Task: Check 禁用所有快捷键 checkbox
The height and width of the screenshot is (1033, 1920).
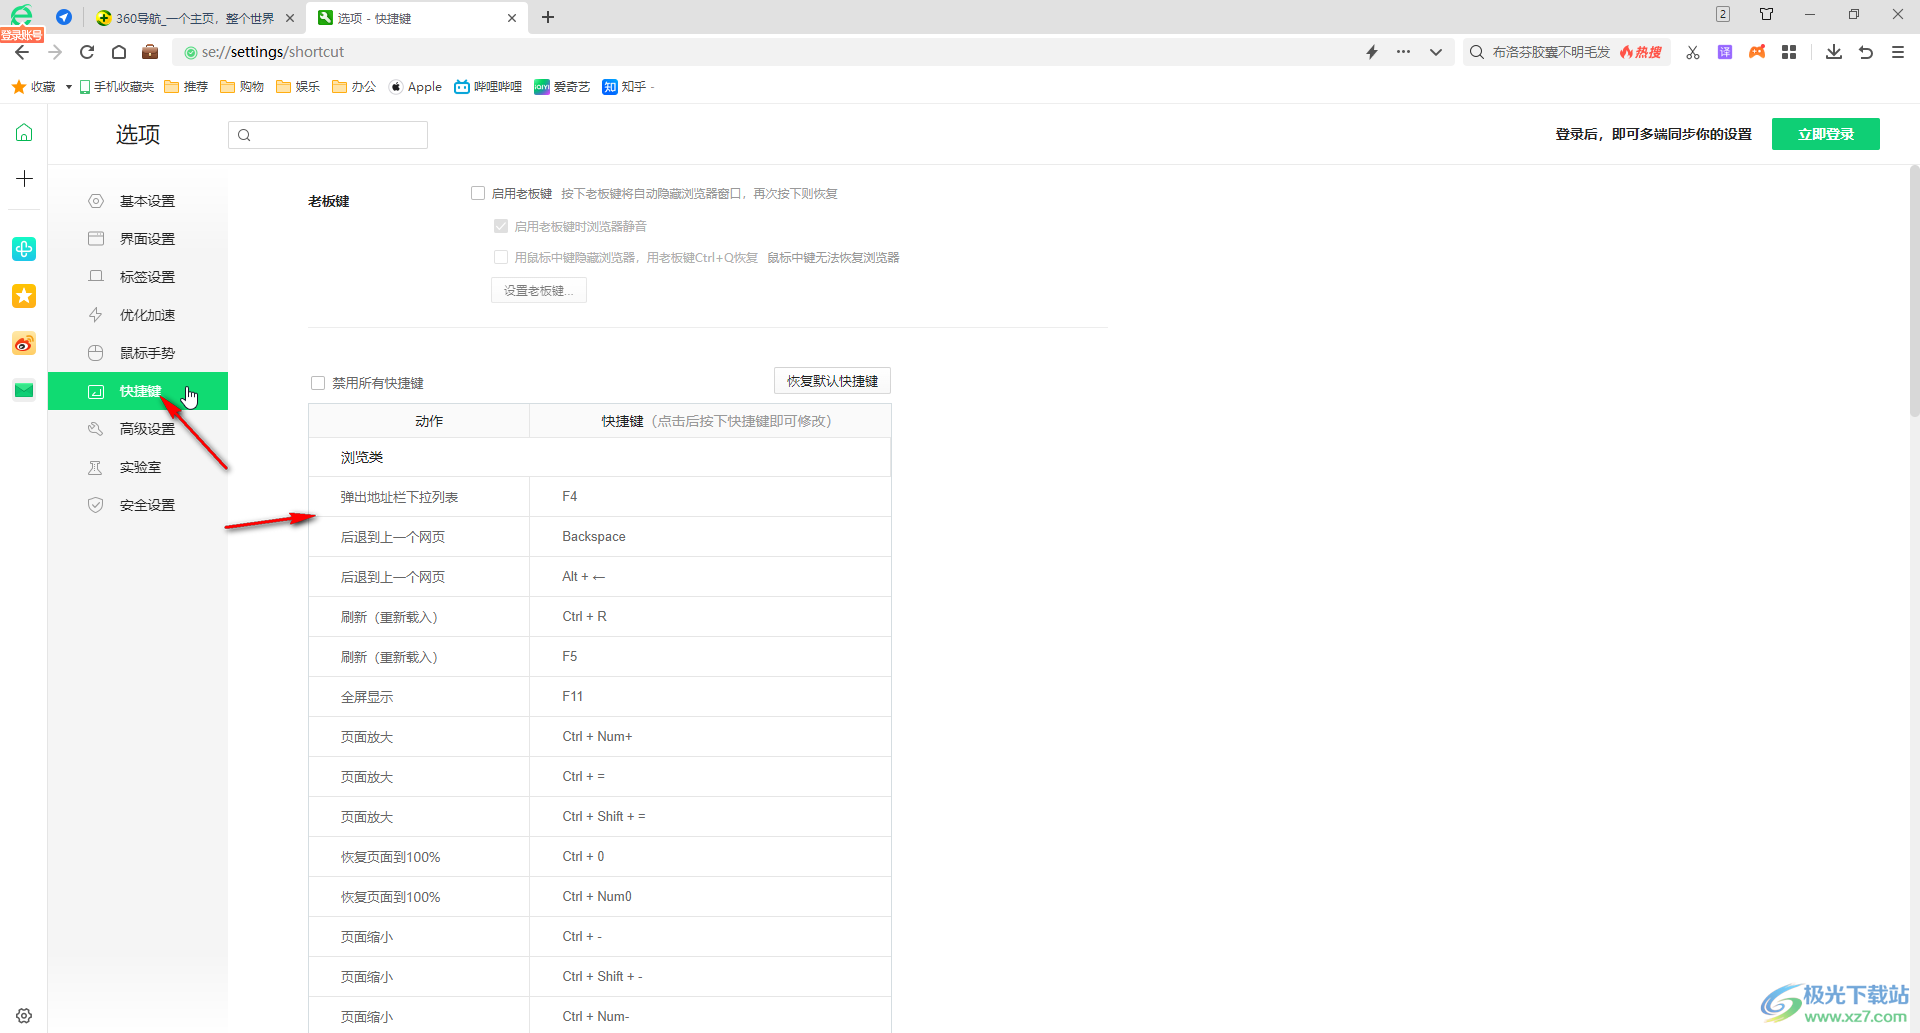Action: click(x=318, y=383)
